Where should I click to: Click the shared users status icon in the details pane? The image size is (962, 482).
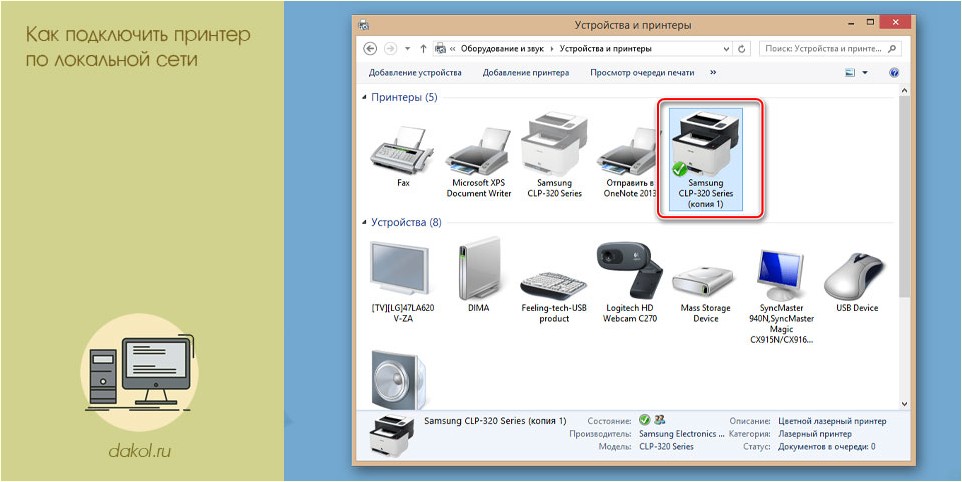click(660, 420)
